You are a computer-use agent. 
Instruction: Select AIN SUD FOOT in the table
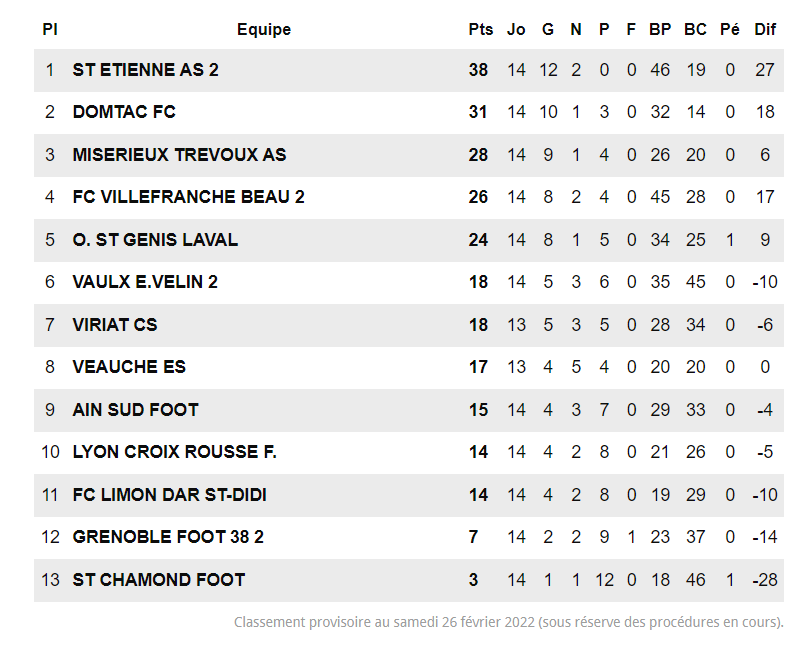[135, 410]
